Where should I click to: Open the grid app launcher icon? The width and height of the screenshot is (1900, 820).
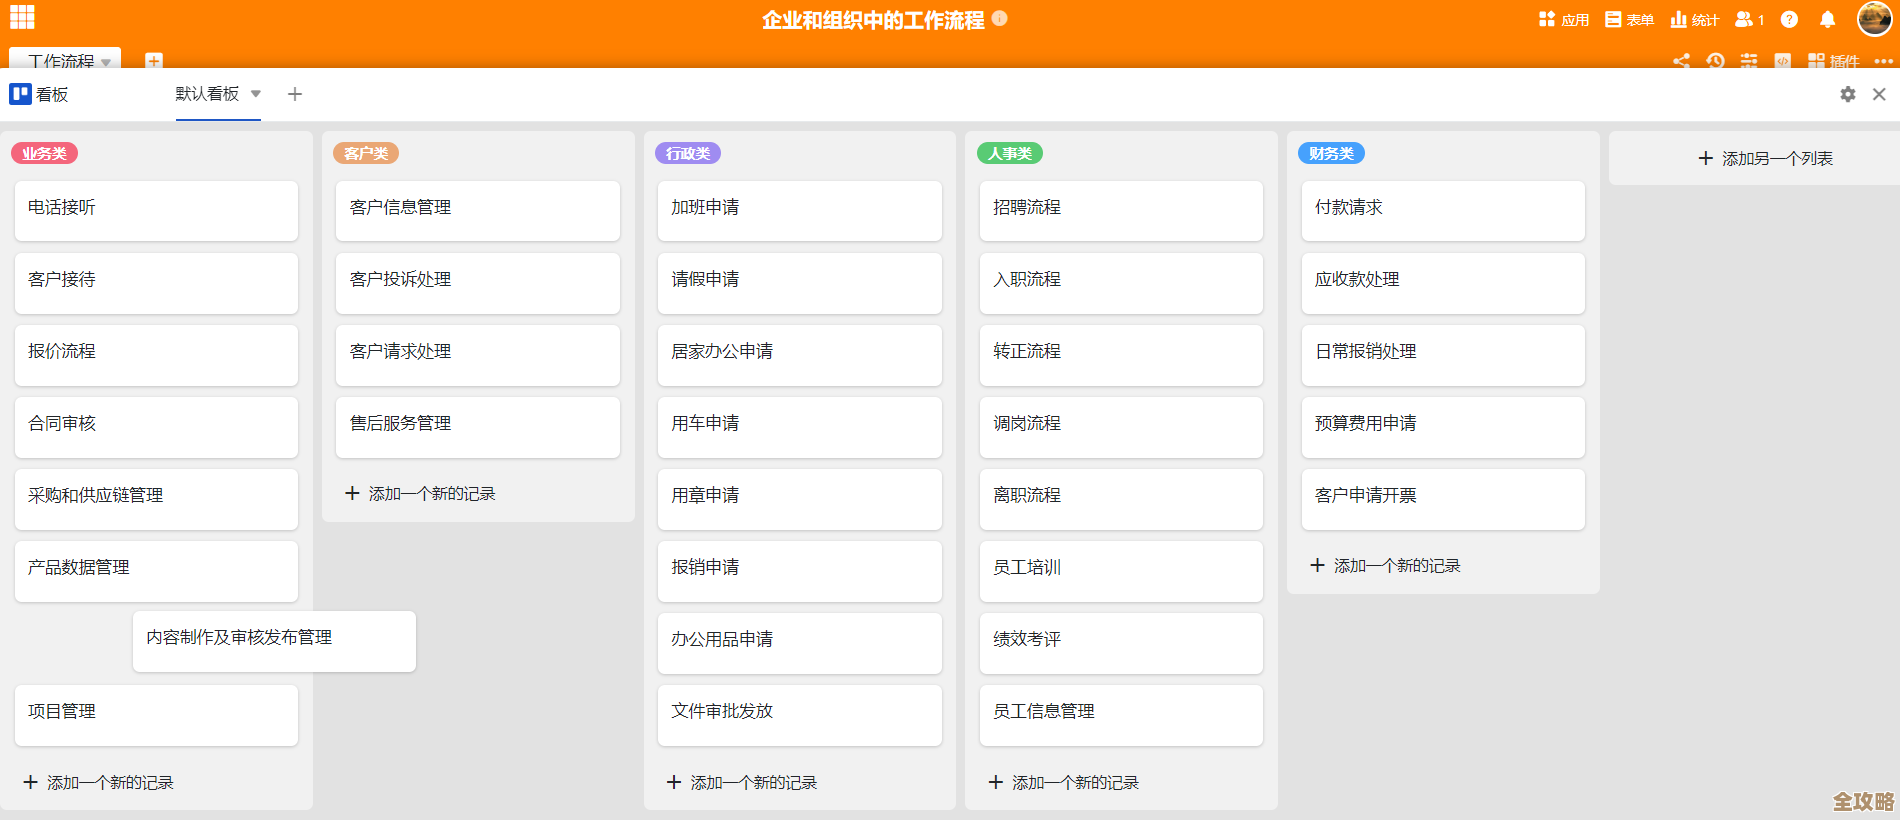coord(22,17)
